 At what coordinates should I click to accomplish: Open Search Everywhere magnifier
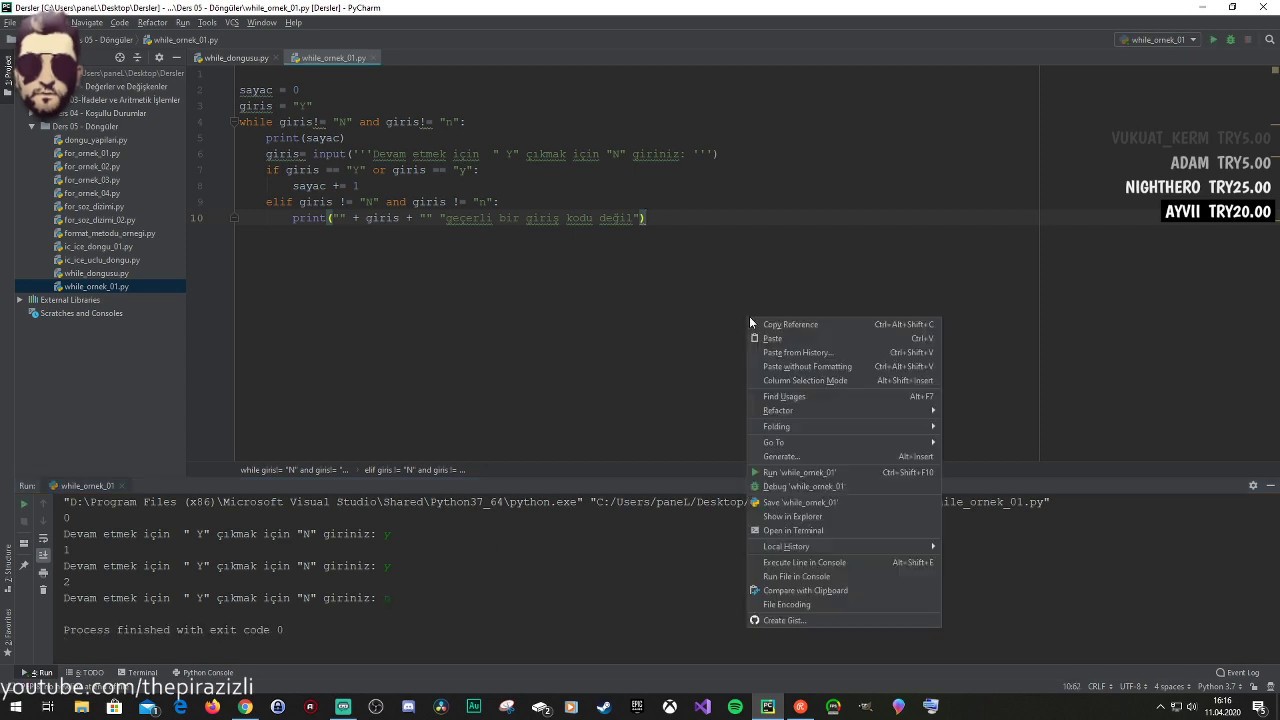1271,40
